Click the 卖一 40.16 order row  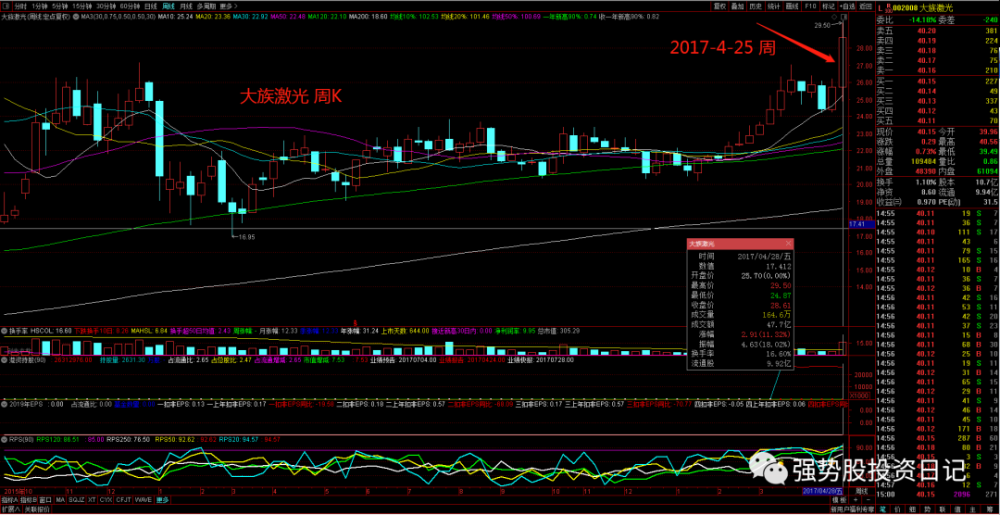(938, 70)
